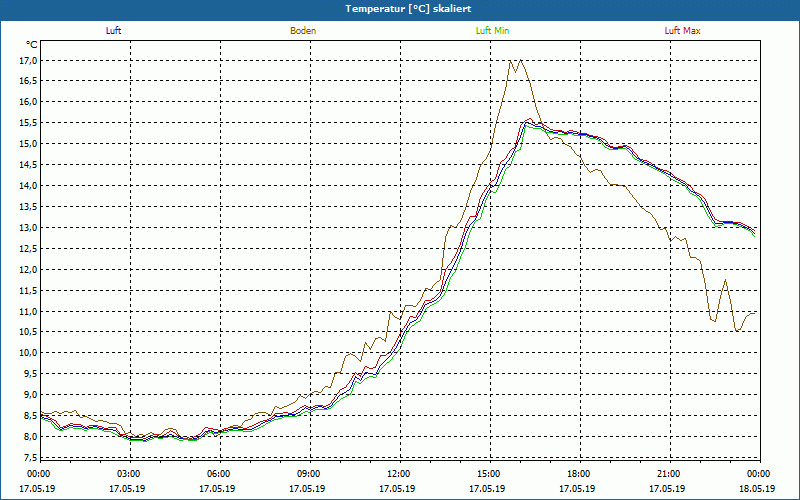The image size is (800, 500).
Task: Click the 17.05.19 date under 12:00
Action: pos(397,489)
